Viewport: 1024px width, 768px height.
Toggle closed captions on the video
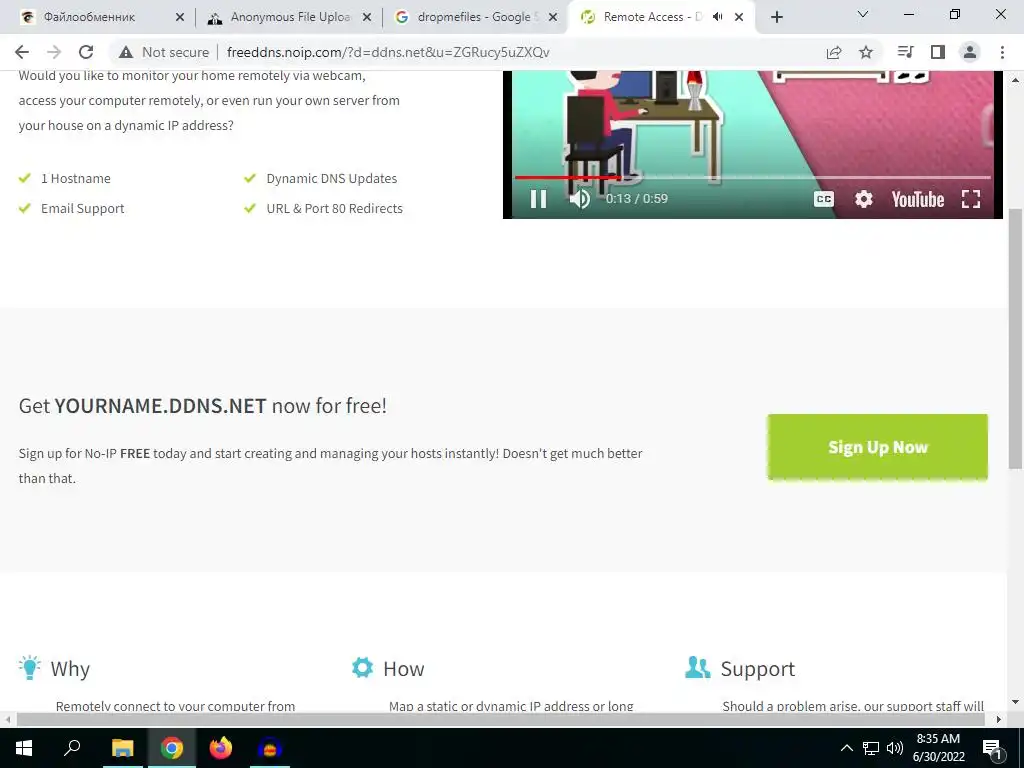pos(824,199)
